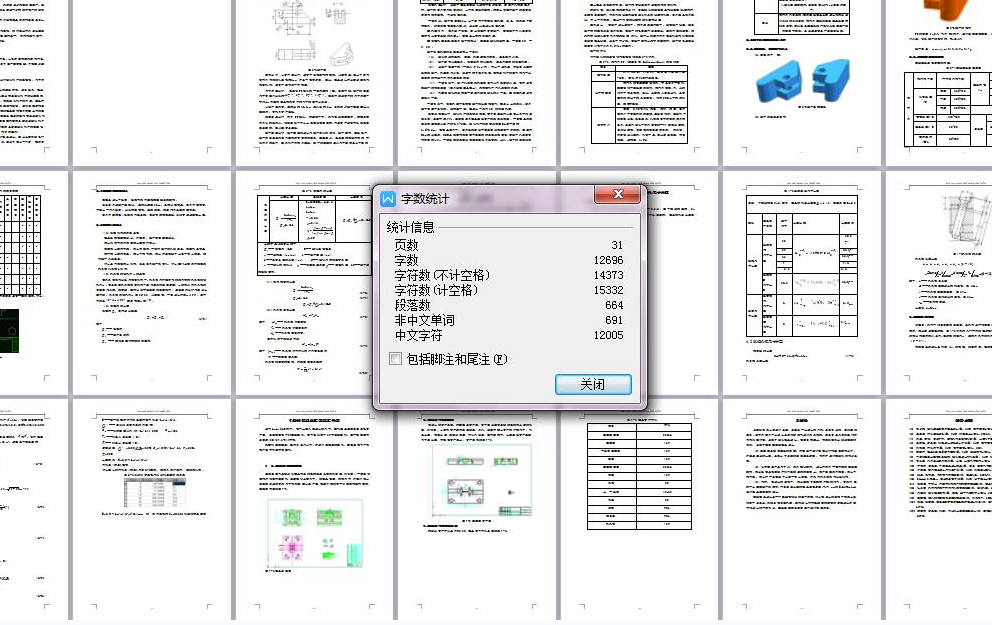Image resolution: width=992 pixels, height=625 pixels.
Task: Select the 字符数(计空格) value 15332
Action: click(608, 290)
